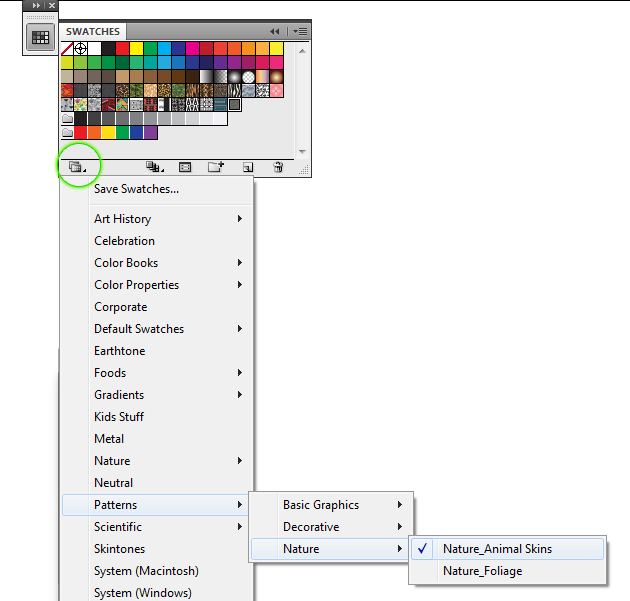Pick the cyan swatch in first row
The height and width of the screenshot is (601, 630).
(164, 49)
